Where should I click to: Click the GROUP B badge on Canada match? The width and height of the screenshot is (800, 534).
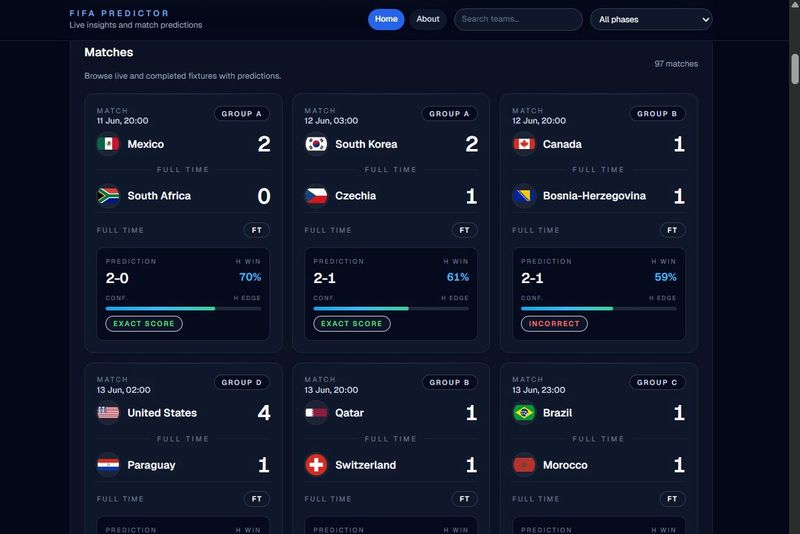pos(657,114)
